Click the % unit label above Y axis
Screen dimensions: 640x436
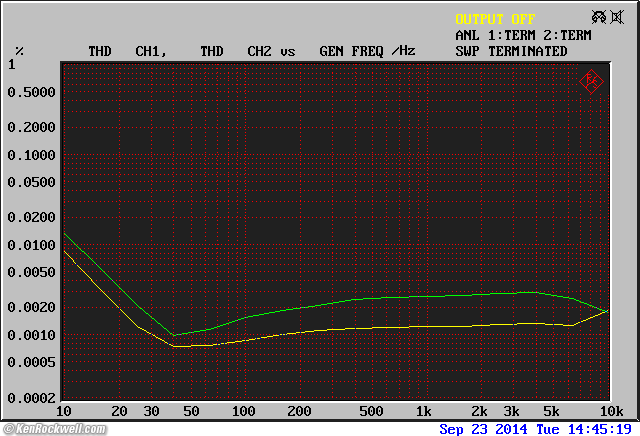[19, 51]
